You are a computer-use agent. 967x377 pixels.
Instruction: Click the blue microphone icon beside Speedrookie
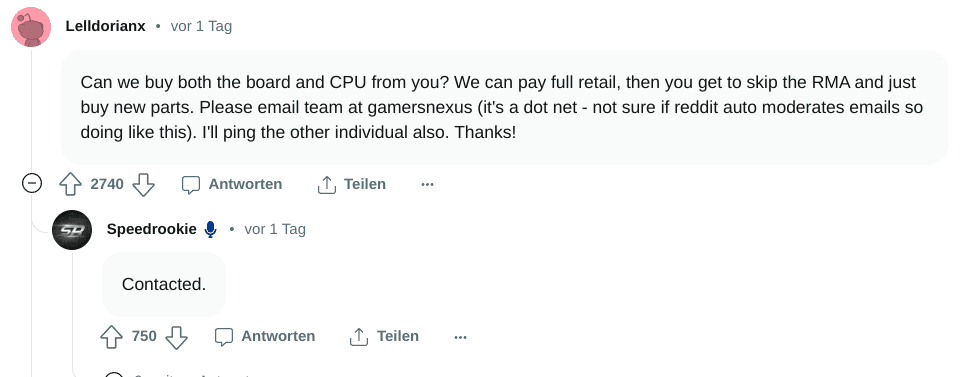pos(210,230)
